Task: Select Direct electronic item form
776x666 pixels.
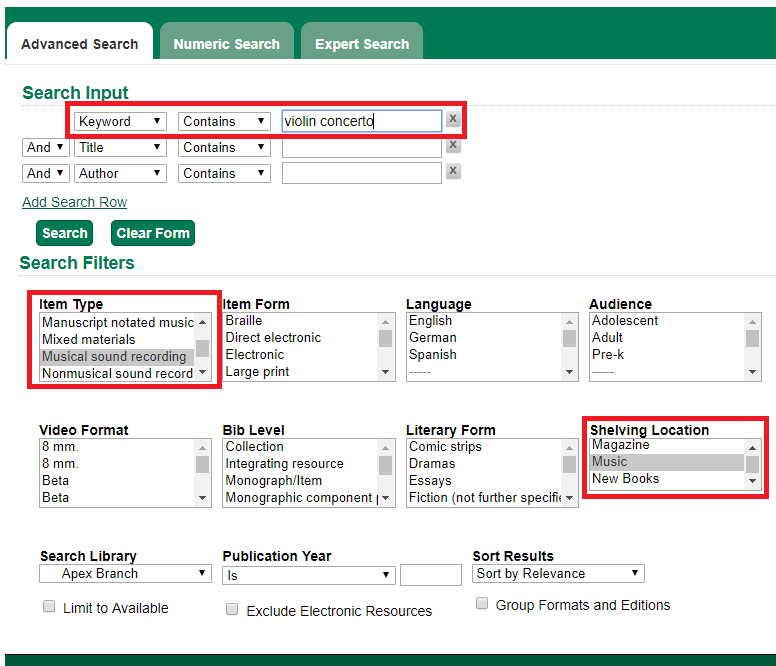Action: (300, 337)
